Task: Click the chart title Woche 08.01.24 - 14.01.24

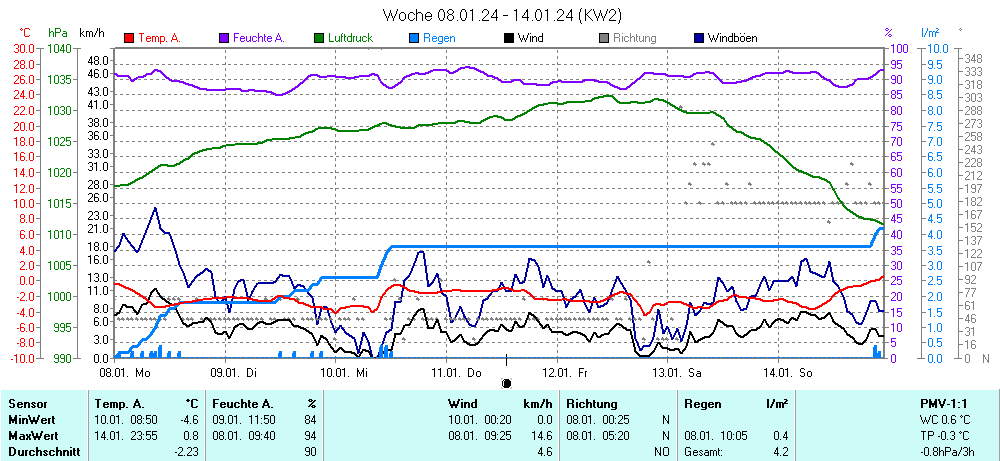Action: [502, 15]
